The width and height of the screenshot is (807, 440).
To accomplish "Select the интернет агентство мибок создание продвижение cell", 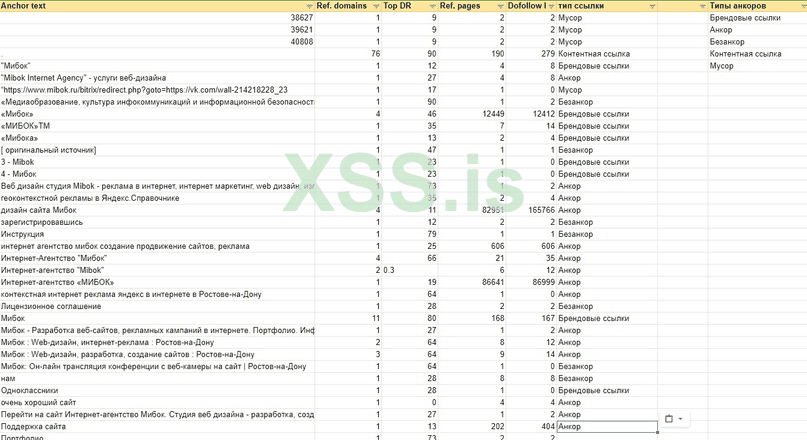I will [x=157, y=246].
